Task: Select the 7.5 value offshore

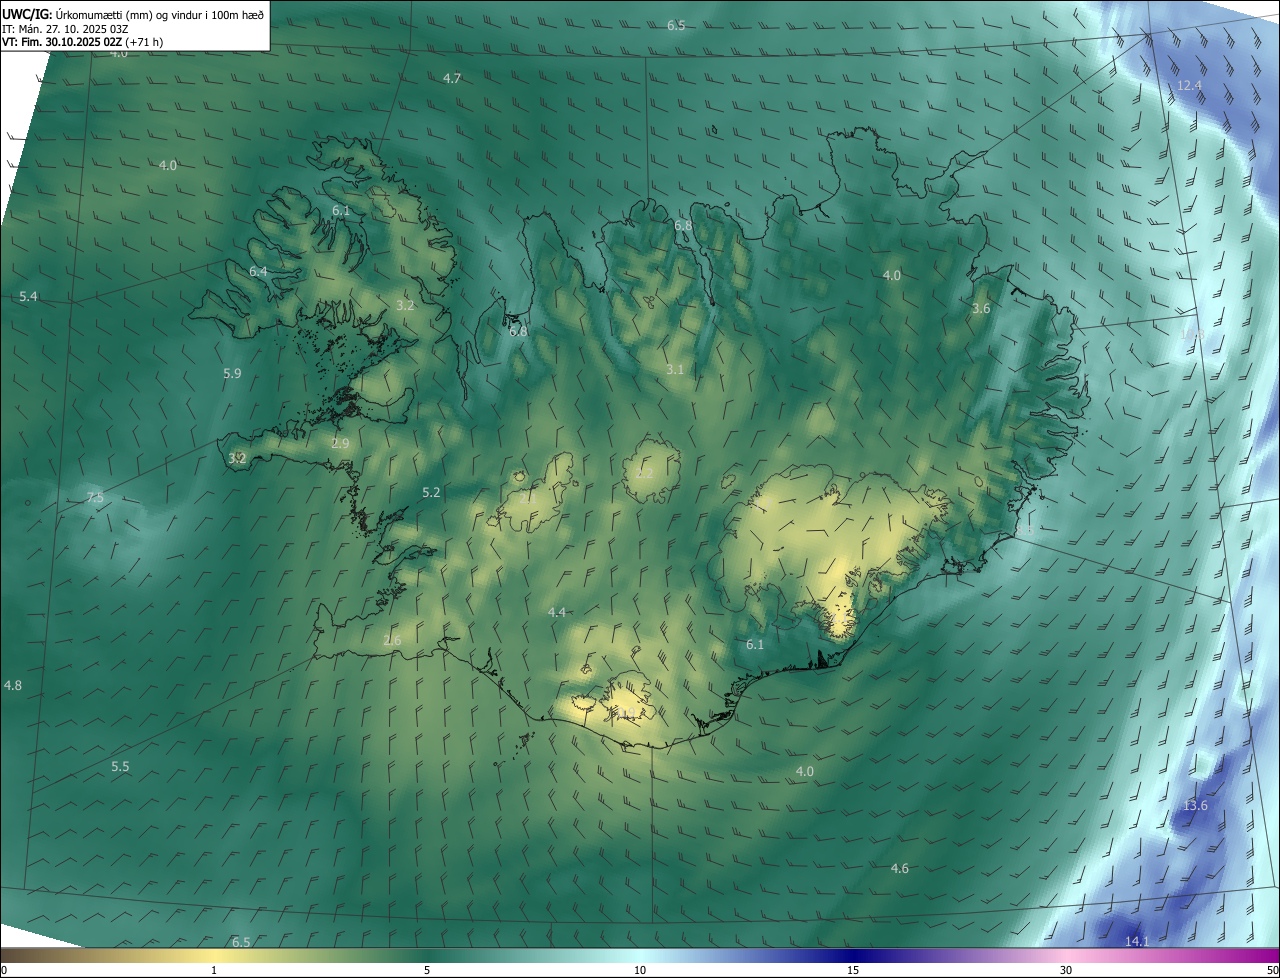Action: [95, 498]
